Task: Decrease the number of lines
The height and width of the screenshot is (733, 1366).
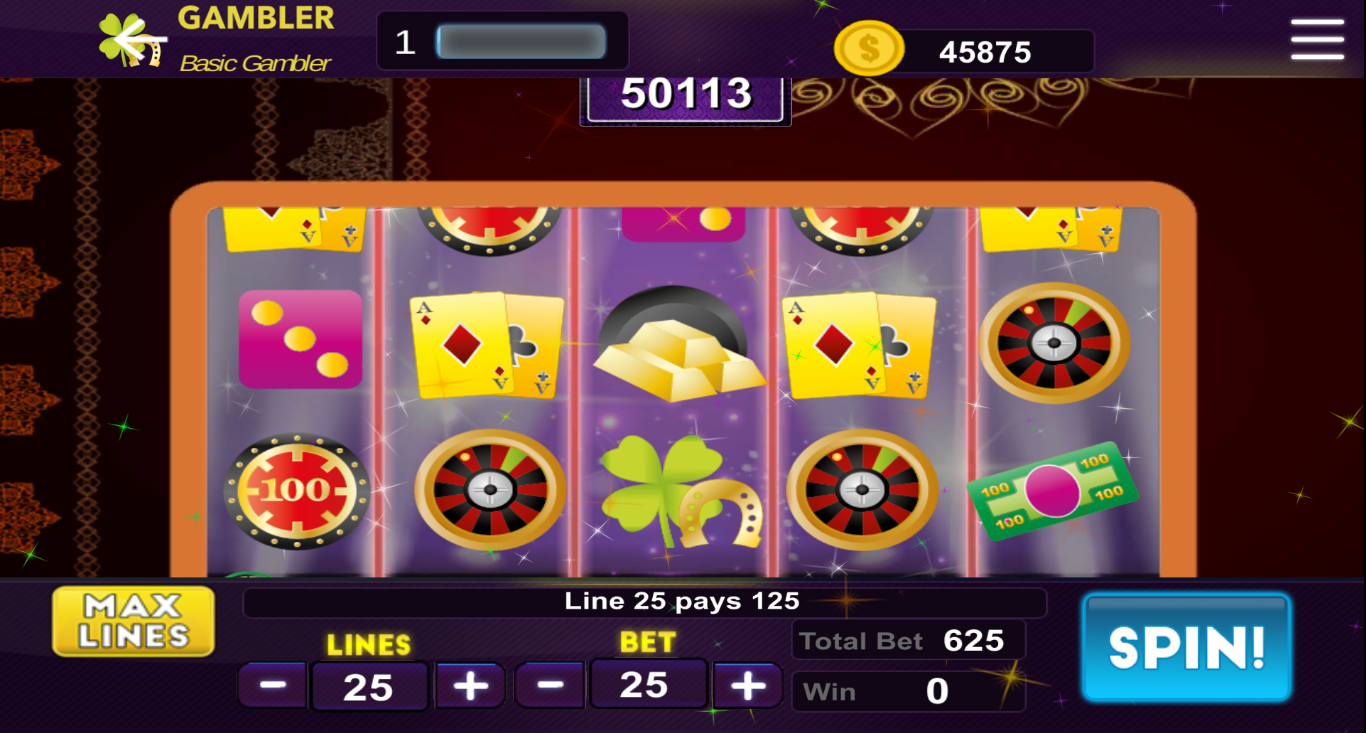Action: click(273, 685)
